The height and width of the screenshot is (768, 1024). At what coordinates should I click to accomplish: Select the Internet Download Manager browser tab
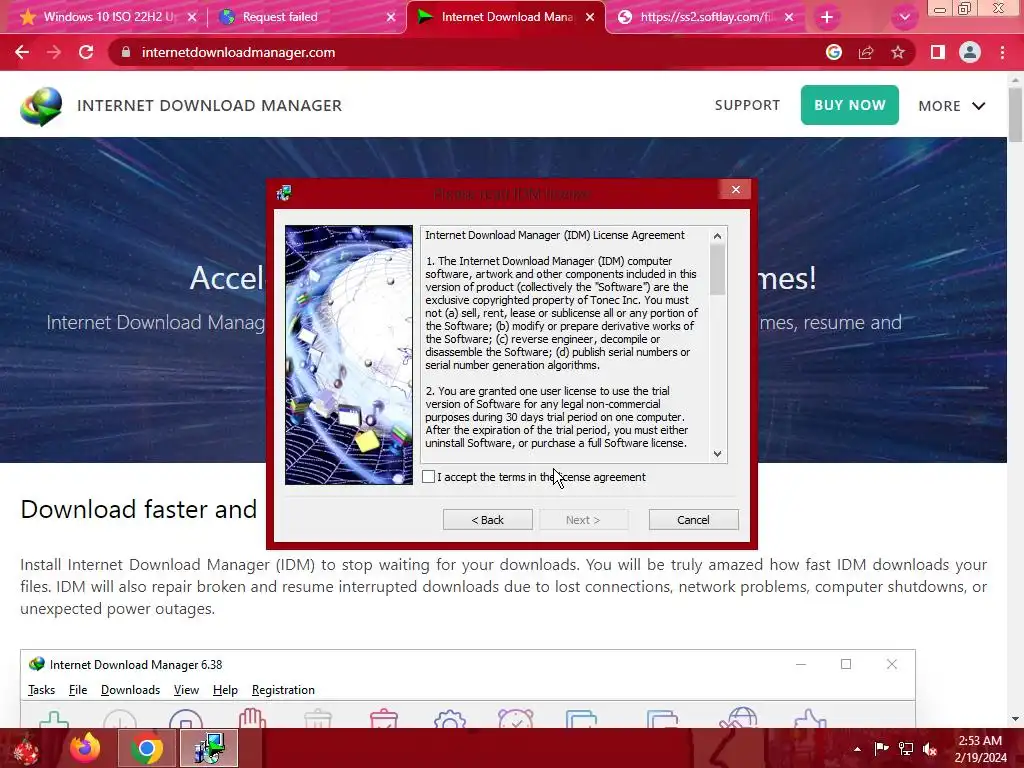[507, 17]
